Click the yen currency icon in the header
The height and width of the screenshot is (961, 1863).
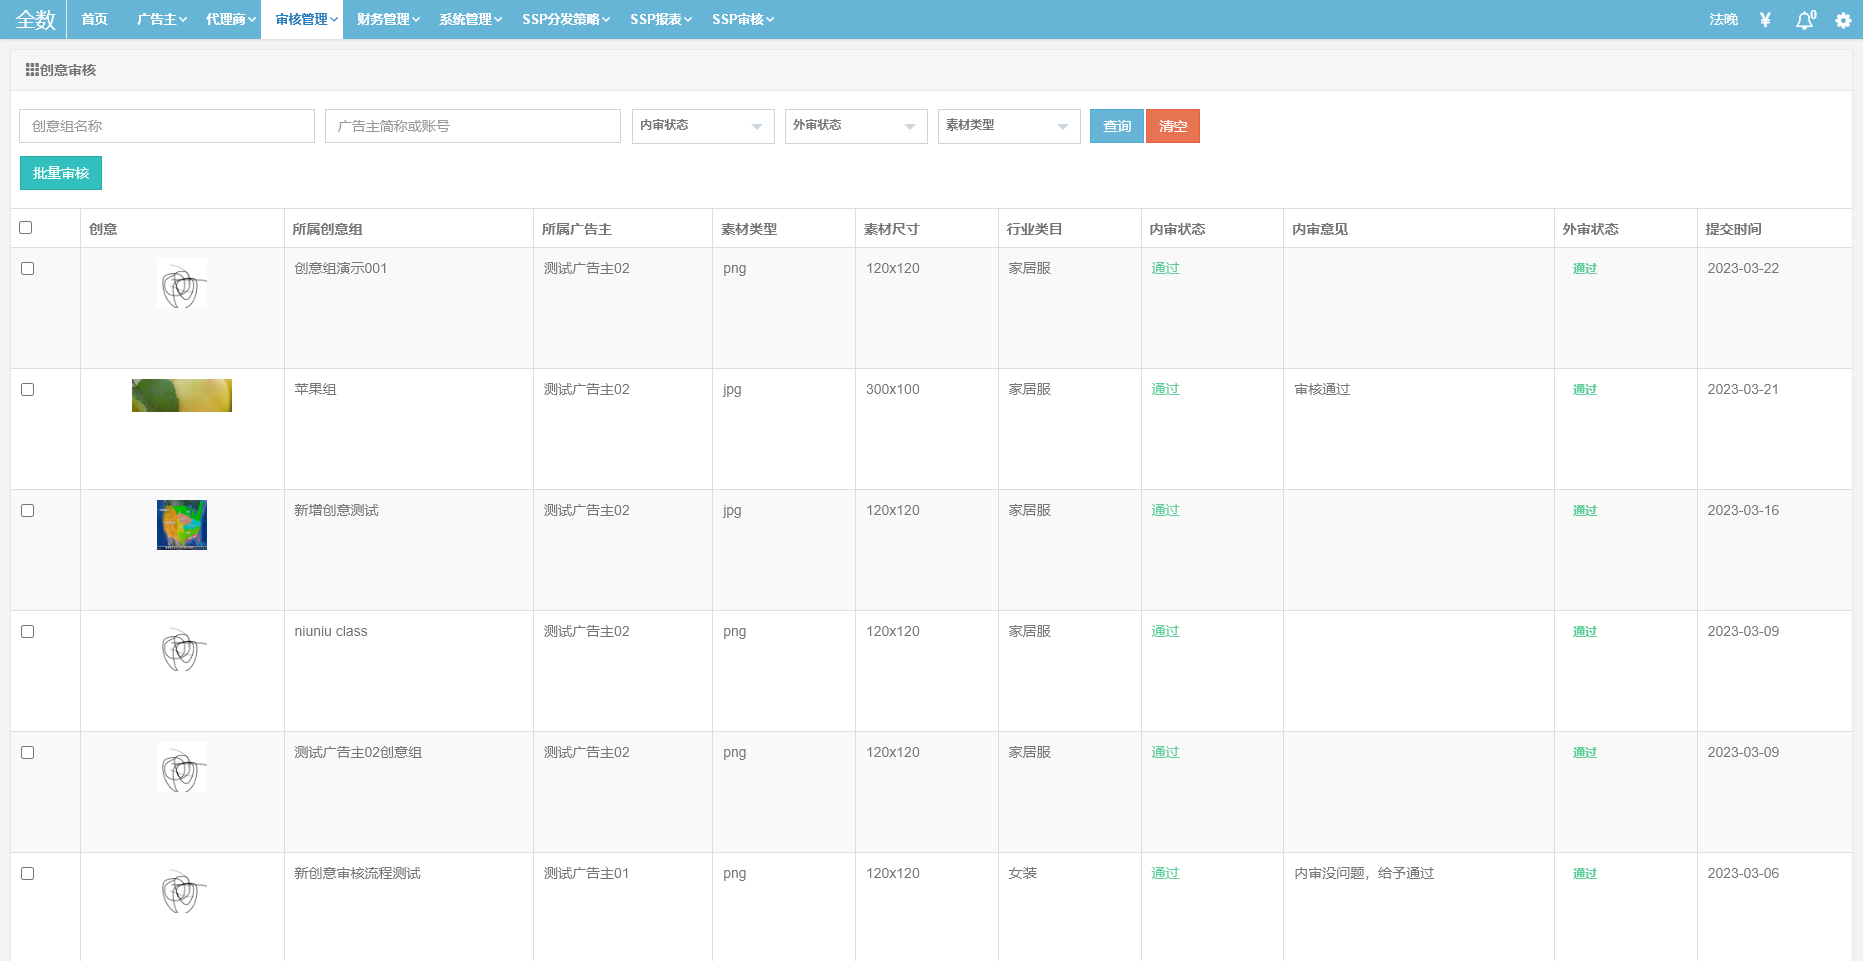coord(1765,20)
